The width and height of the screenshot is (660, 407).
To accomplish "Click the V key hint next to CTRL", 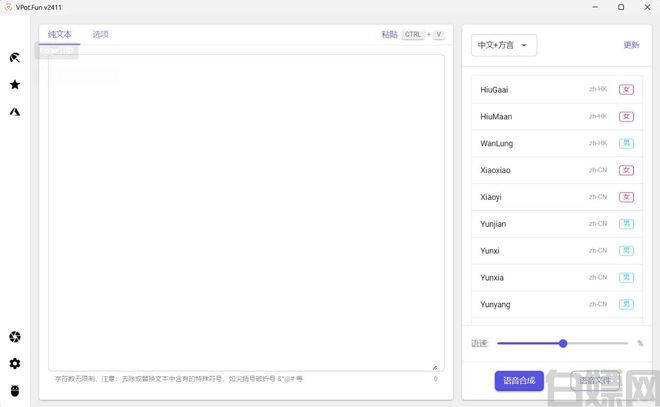I will (x=439, y=35).
